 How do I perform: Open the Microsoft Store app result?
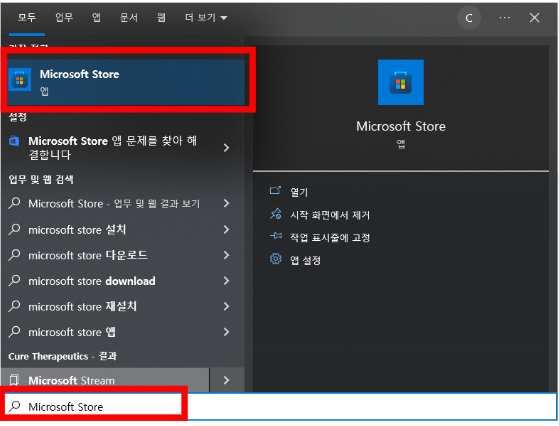coord(126,82)
